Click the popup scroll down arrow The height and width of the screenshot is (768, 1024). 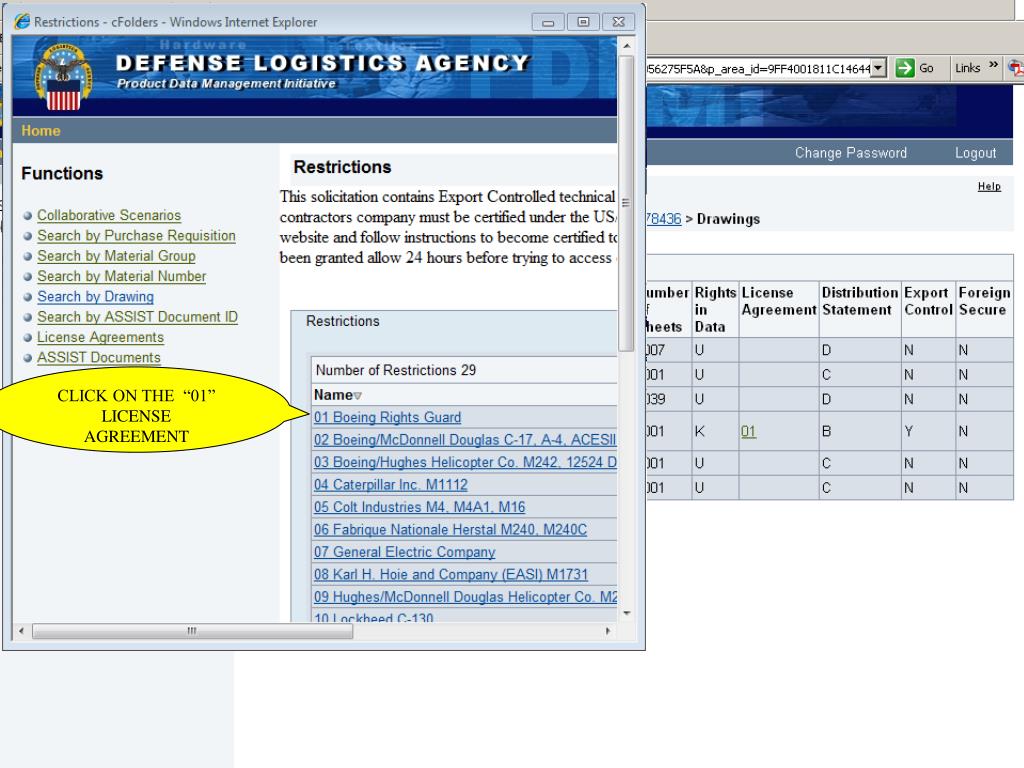click(626, 613)
